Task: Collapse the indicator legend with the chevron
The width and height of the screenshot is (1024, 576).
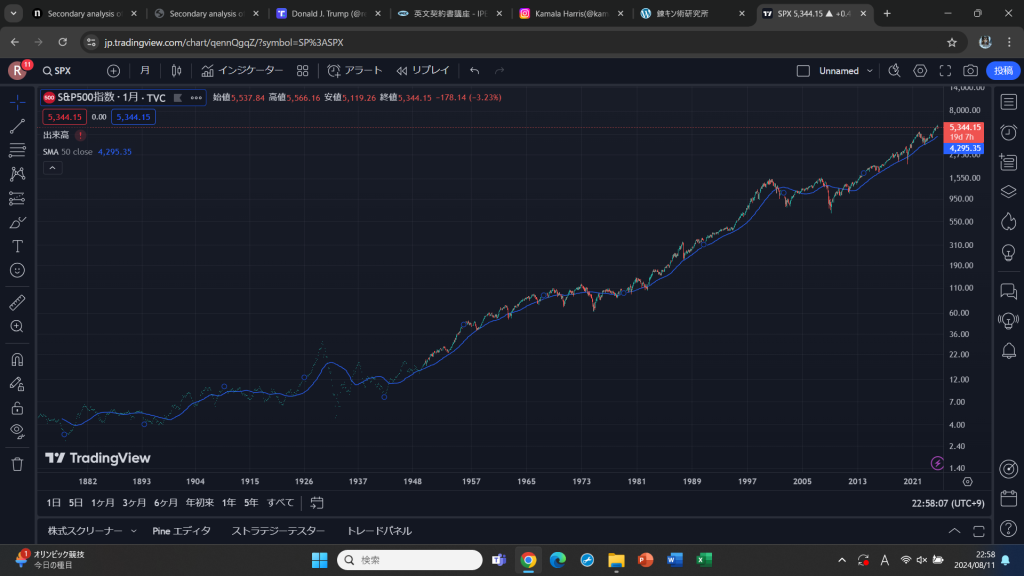Action: (50, 168)
